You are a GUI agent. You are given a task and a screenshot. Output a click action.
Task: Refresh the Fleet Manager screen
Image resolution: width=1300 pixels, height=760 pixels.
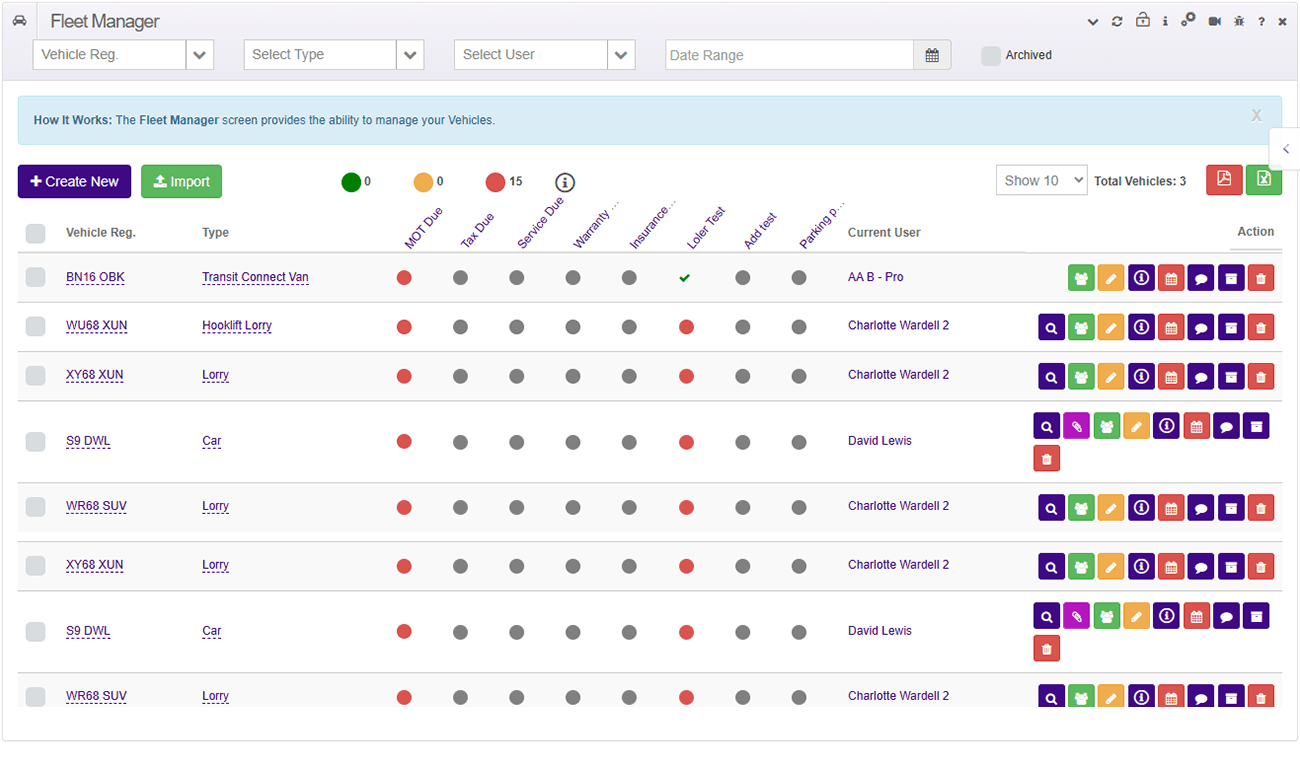pos(1117,20)
